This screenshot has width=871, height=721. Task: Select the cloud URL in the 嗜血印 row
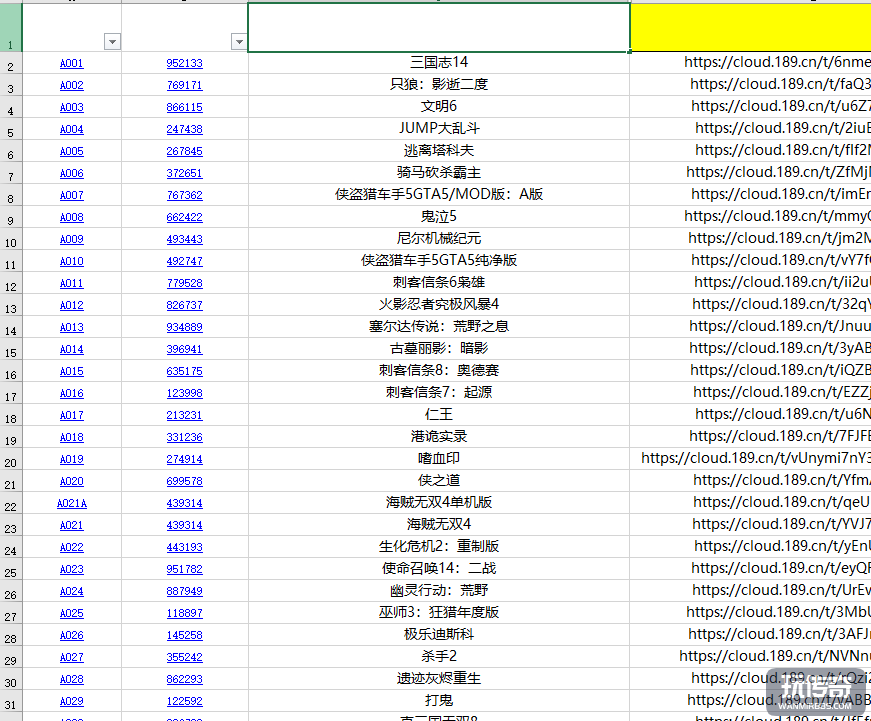[x=756, y=458]
